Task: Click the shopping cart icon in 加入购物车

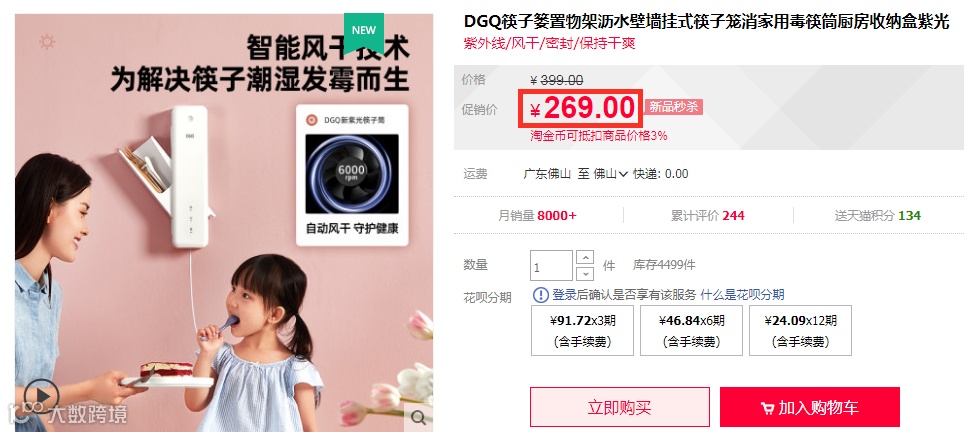Action: click(768, 408)
